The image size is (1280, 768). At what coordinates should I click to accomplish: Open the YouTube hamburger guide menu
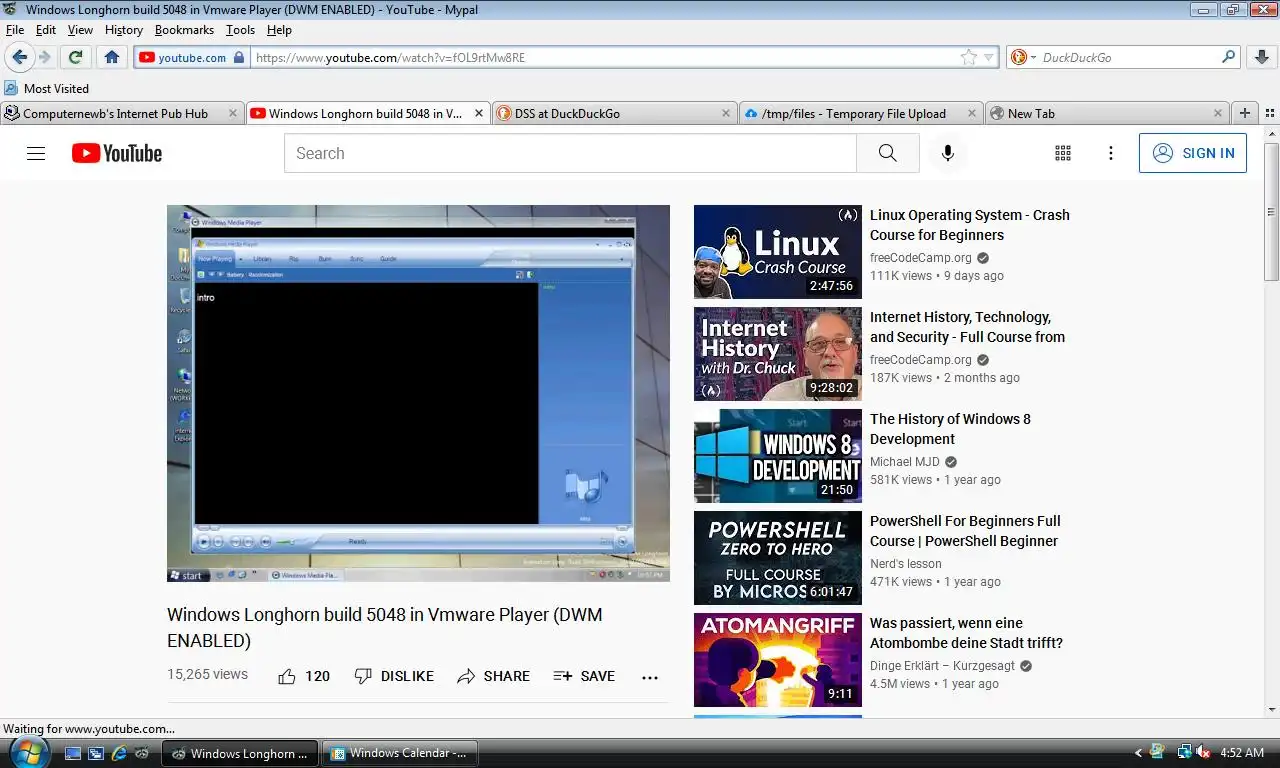(x=36, y=153)
